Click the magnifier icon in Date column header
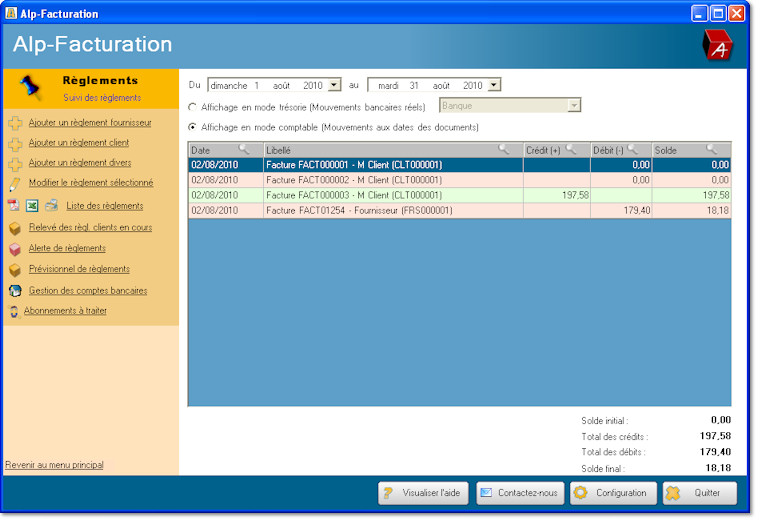 click(x=243, y=150)
